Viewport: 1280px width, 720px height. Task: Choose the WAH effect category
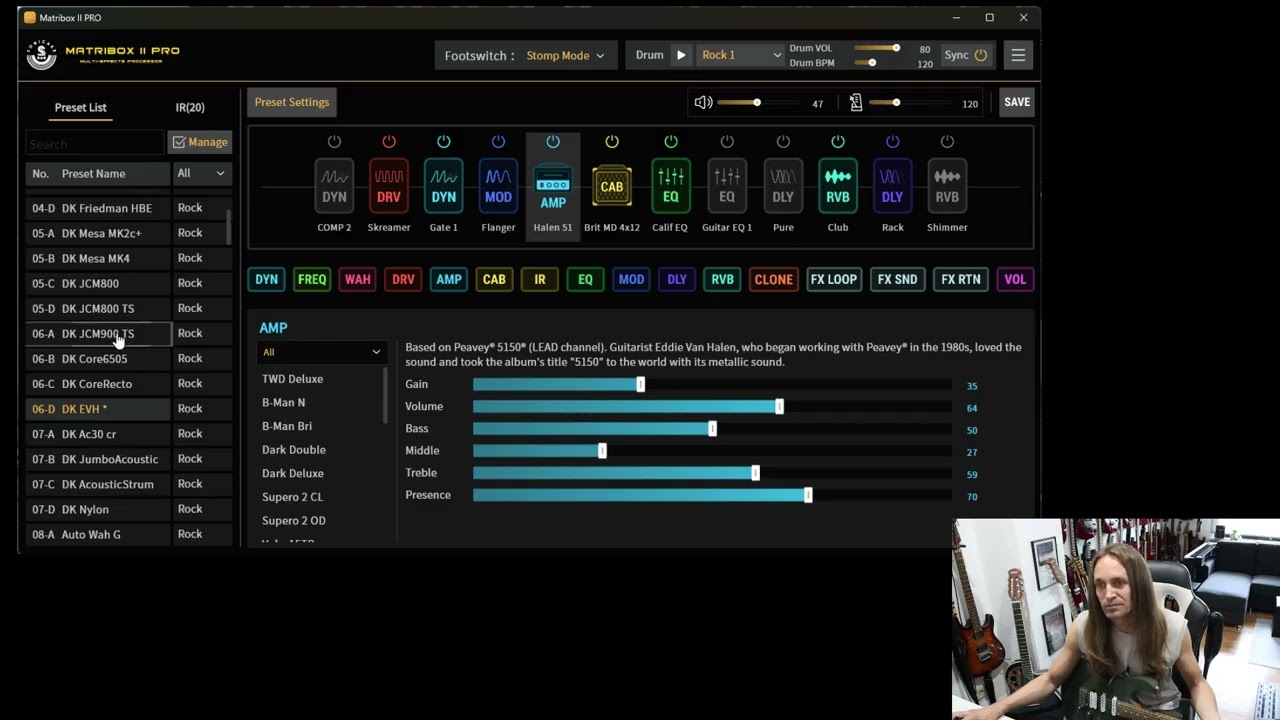coord(357,280)
